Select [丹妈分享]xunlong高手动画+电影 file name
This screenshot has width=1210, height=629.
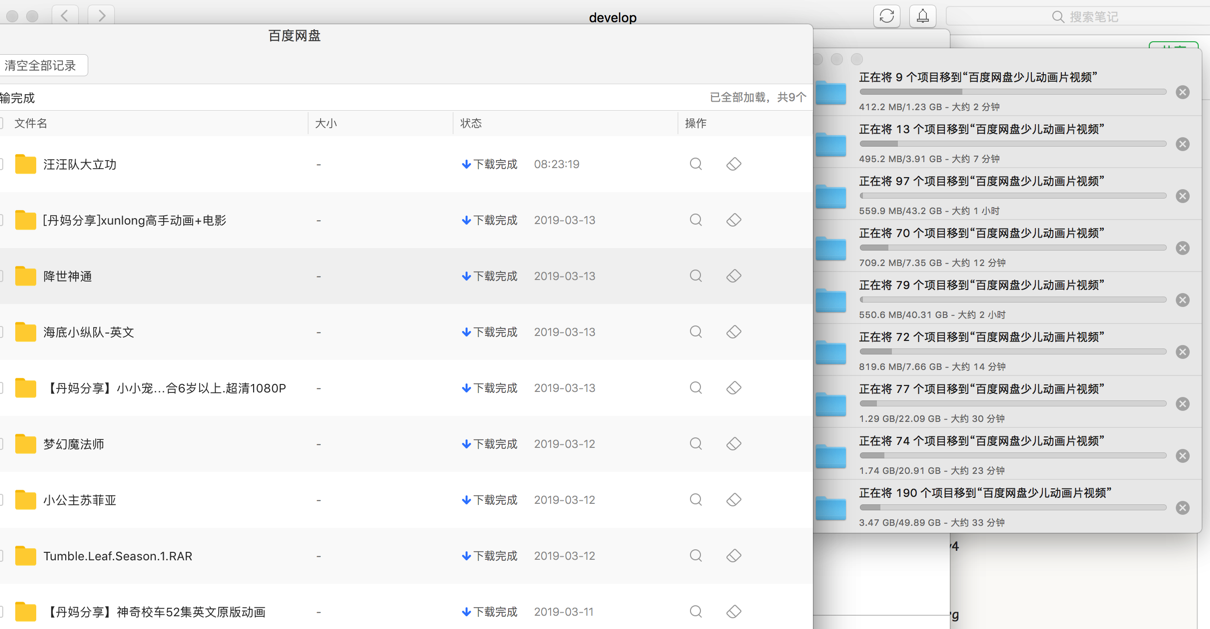tap(135, 220)
